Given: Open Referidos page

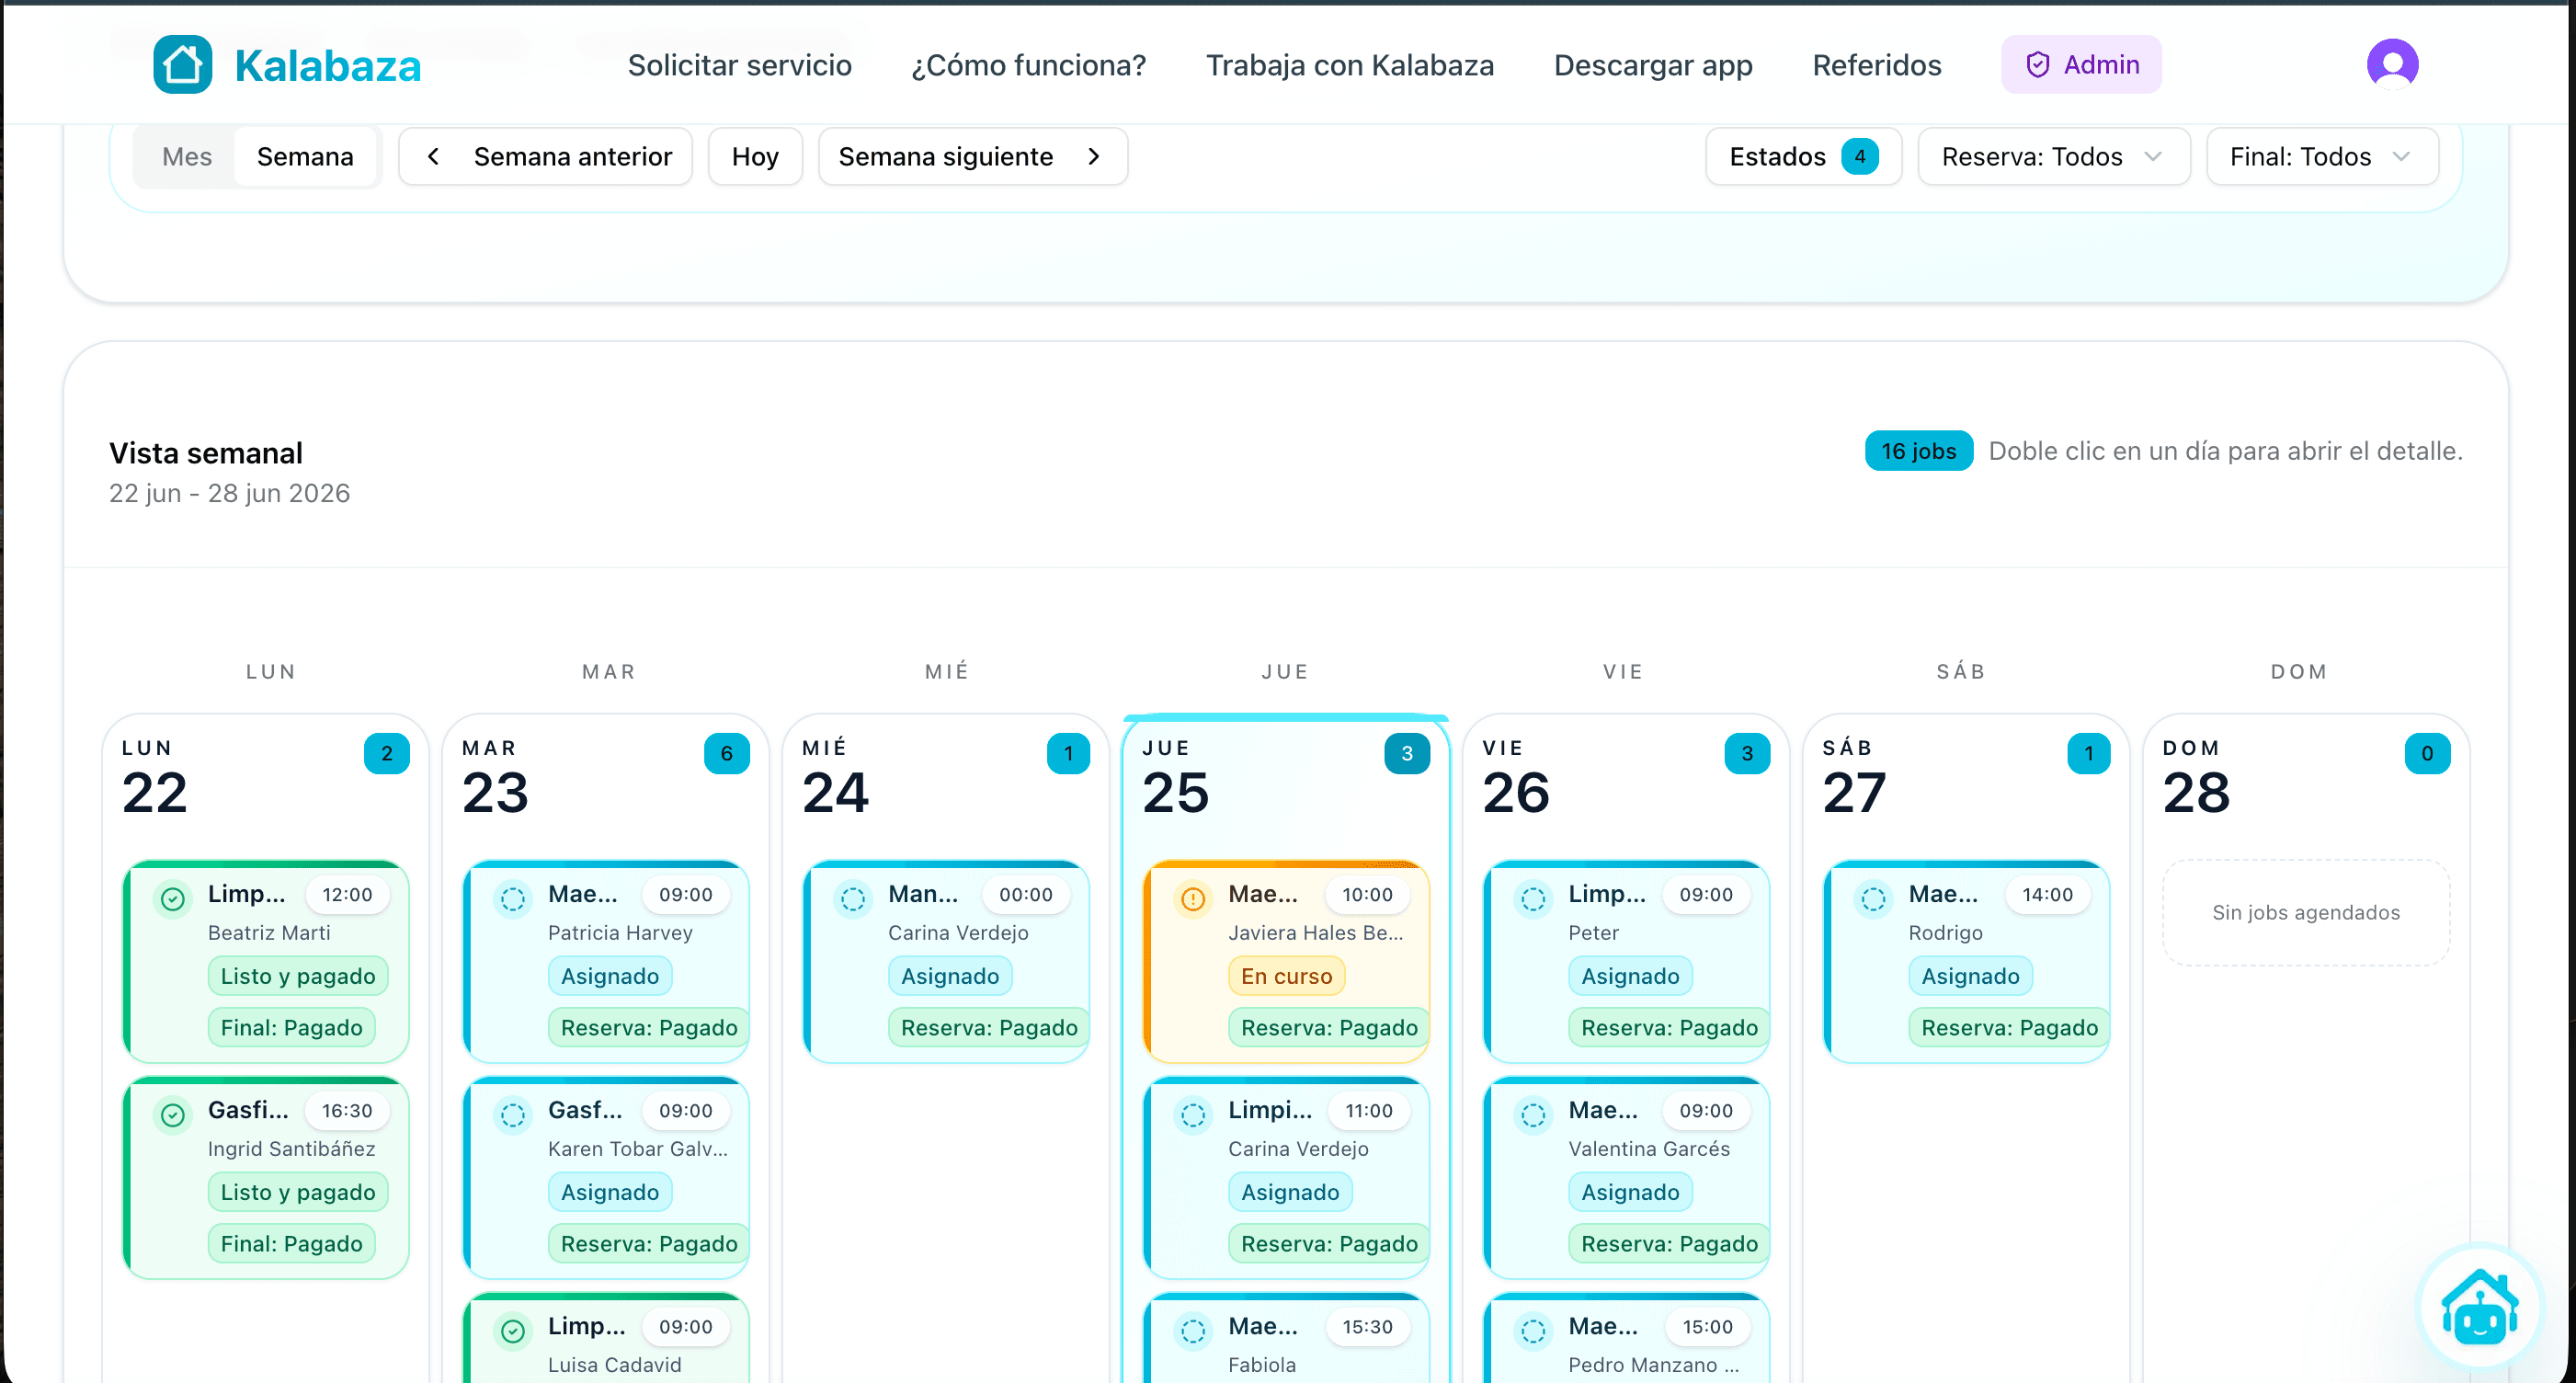Looking at the screenshot, I should point(1877,65).
